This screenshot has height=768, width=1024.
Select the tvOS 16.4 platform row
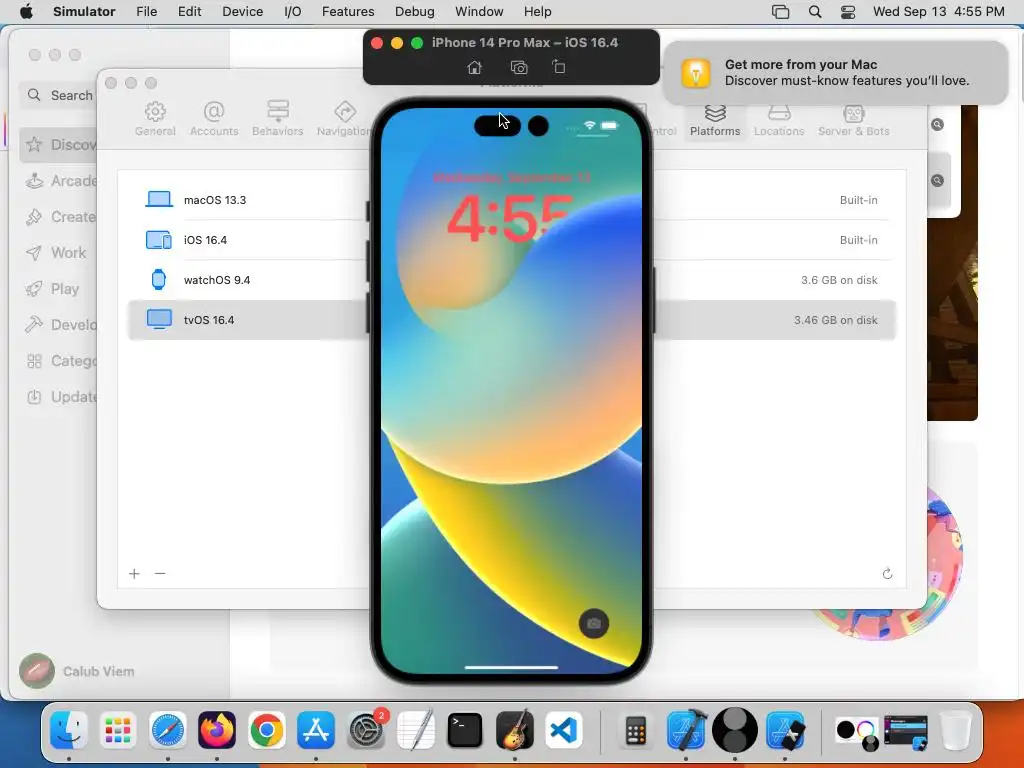511,320
